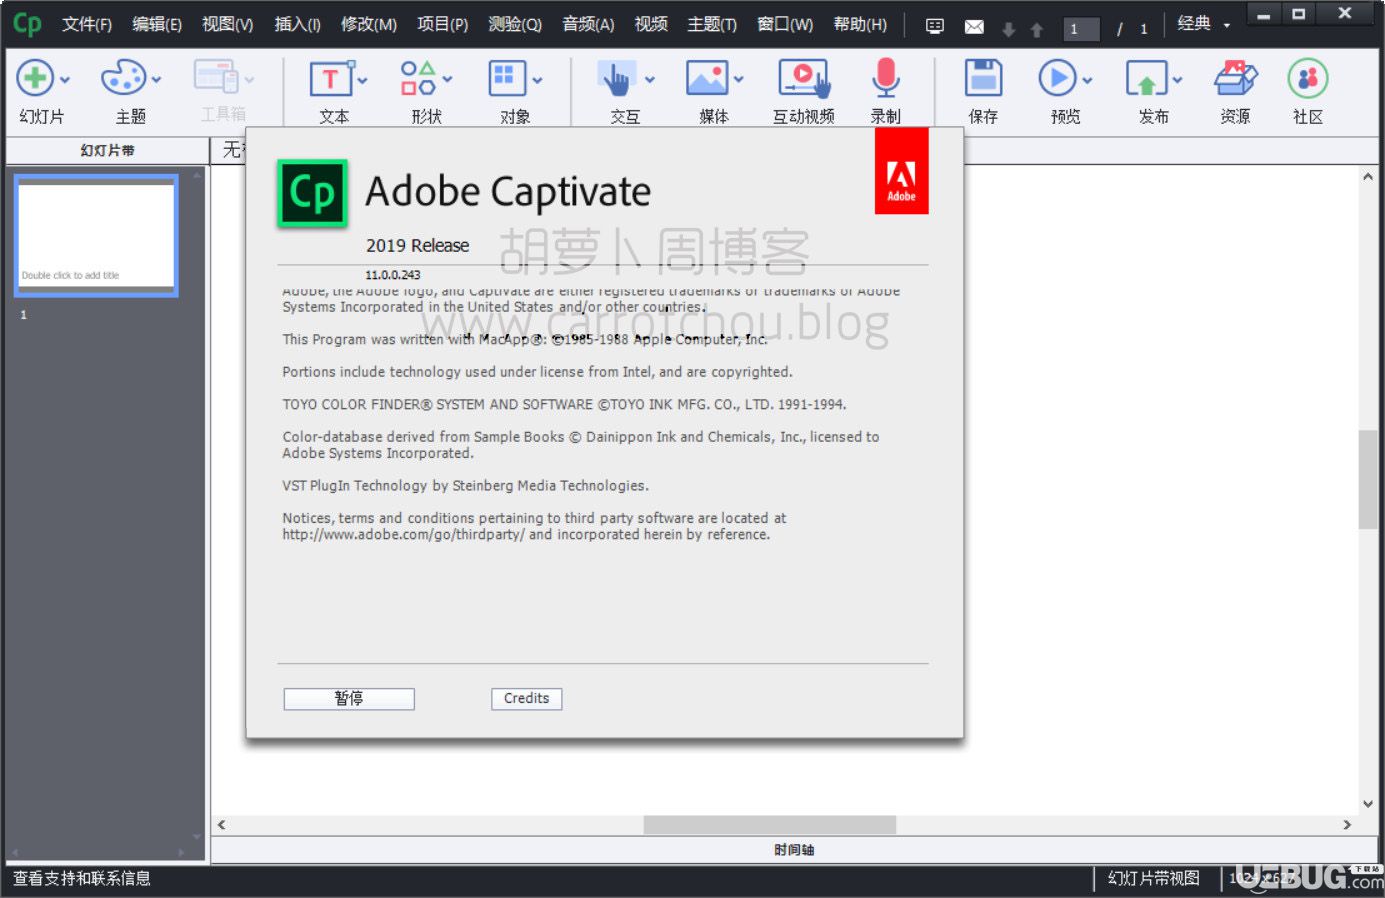Start recording with the 录制 microphone icon

(x=886, y=78)
